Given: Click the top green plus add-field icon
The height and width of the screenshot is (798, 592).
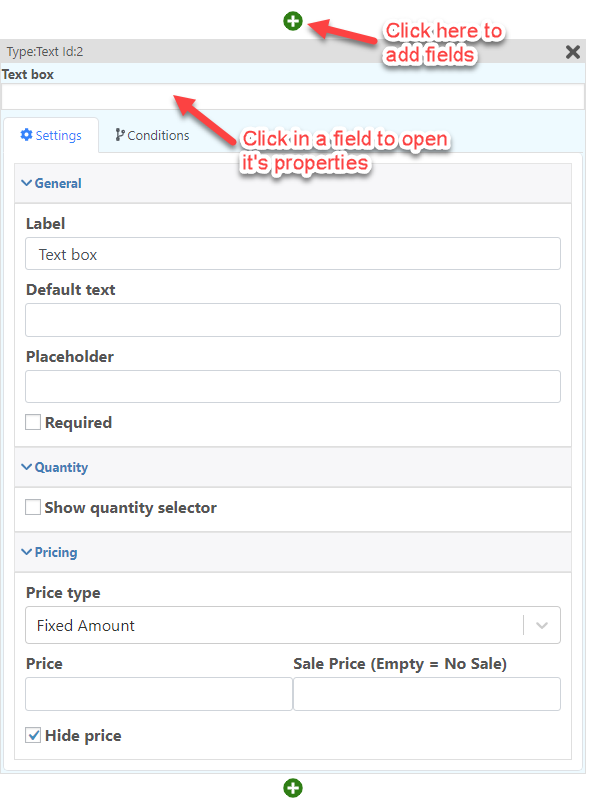Looking at the screenshot, I should click(x=293, y=21).
